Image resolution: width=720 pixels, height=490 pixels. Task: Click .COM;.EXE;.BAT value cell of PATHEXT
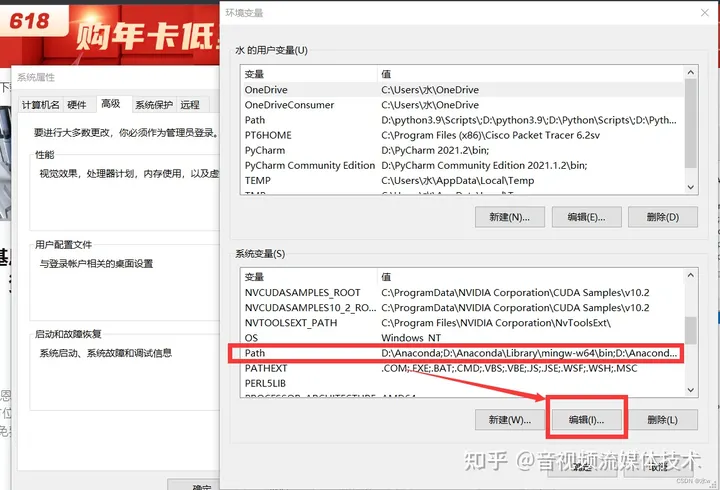click(509, 368)
